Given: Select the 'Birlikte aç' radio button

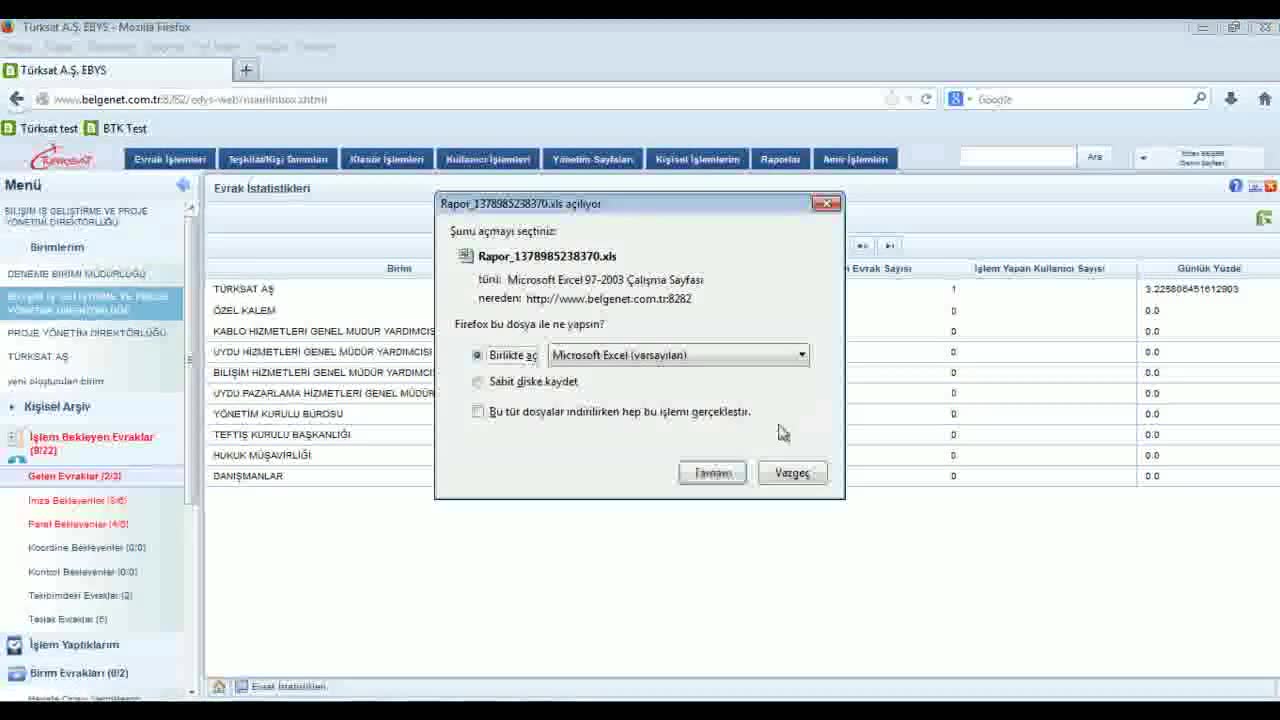Looking at the screenshot, I should [x=478, y=355].
